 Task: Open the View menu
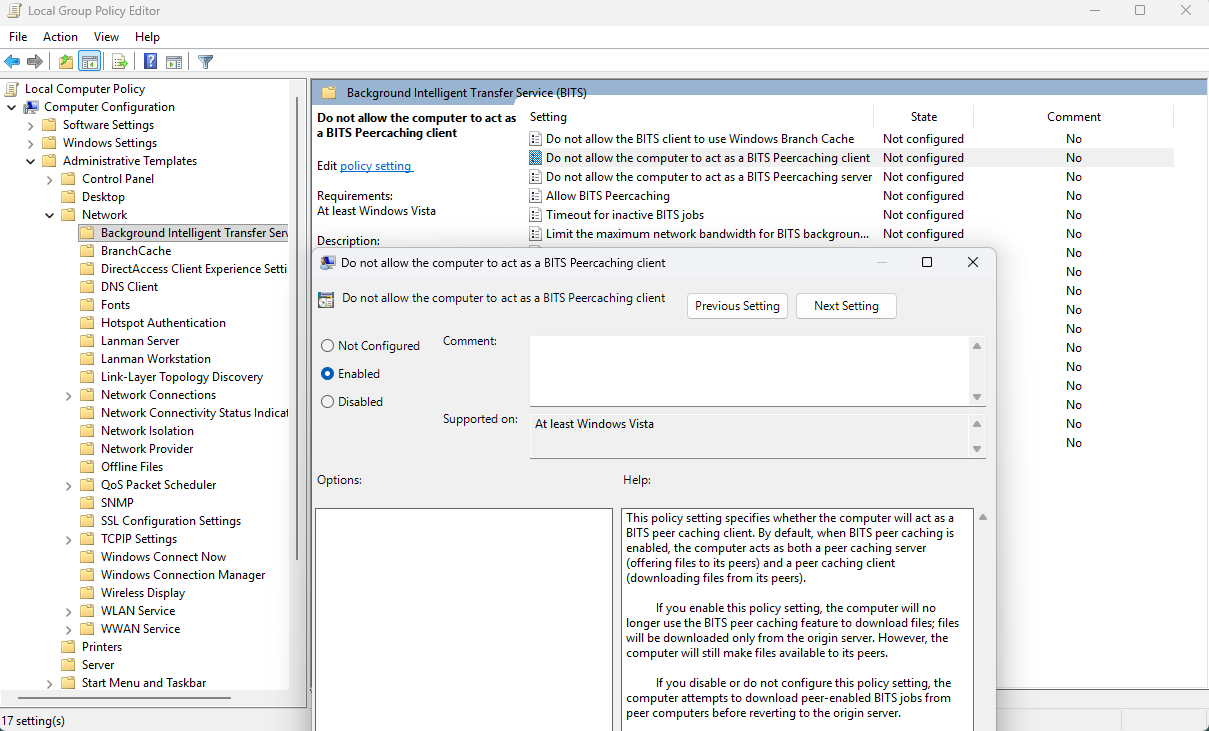pos(106,37)
